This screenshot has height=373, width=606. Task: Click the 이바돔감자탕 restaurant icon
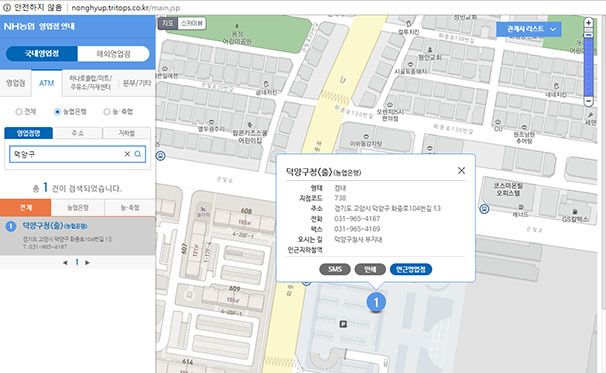366,137
